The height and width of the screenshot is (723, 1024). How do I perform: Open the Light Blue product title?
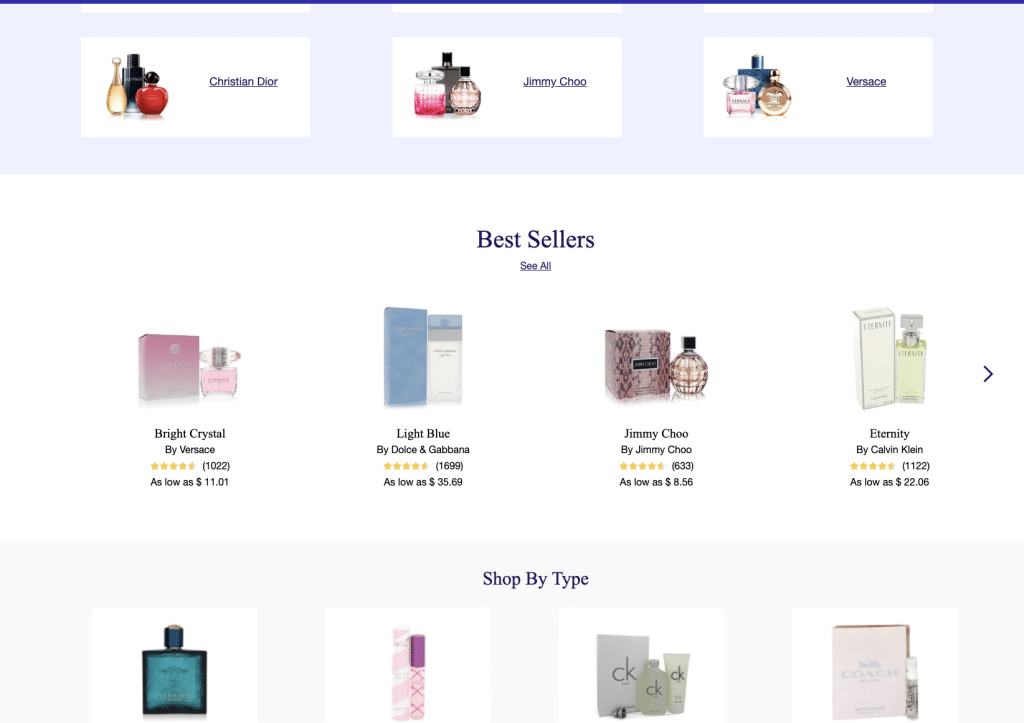[x=423, y=434]
